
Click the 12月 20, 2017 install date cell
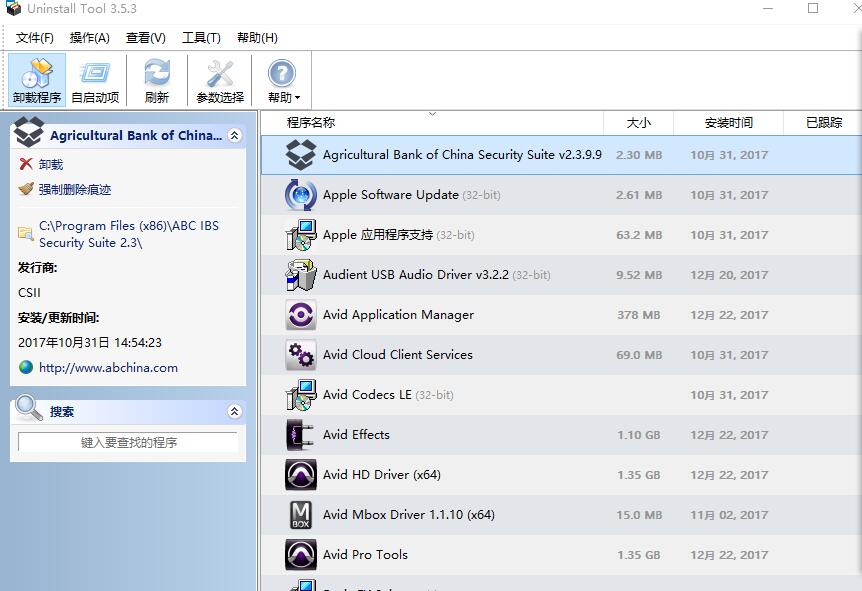[x=729, y=275]
